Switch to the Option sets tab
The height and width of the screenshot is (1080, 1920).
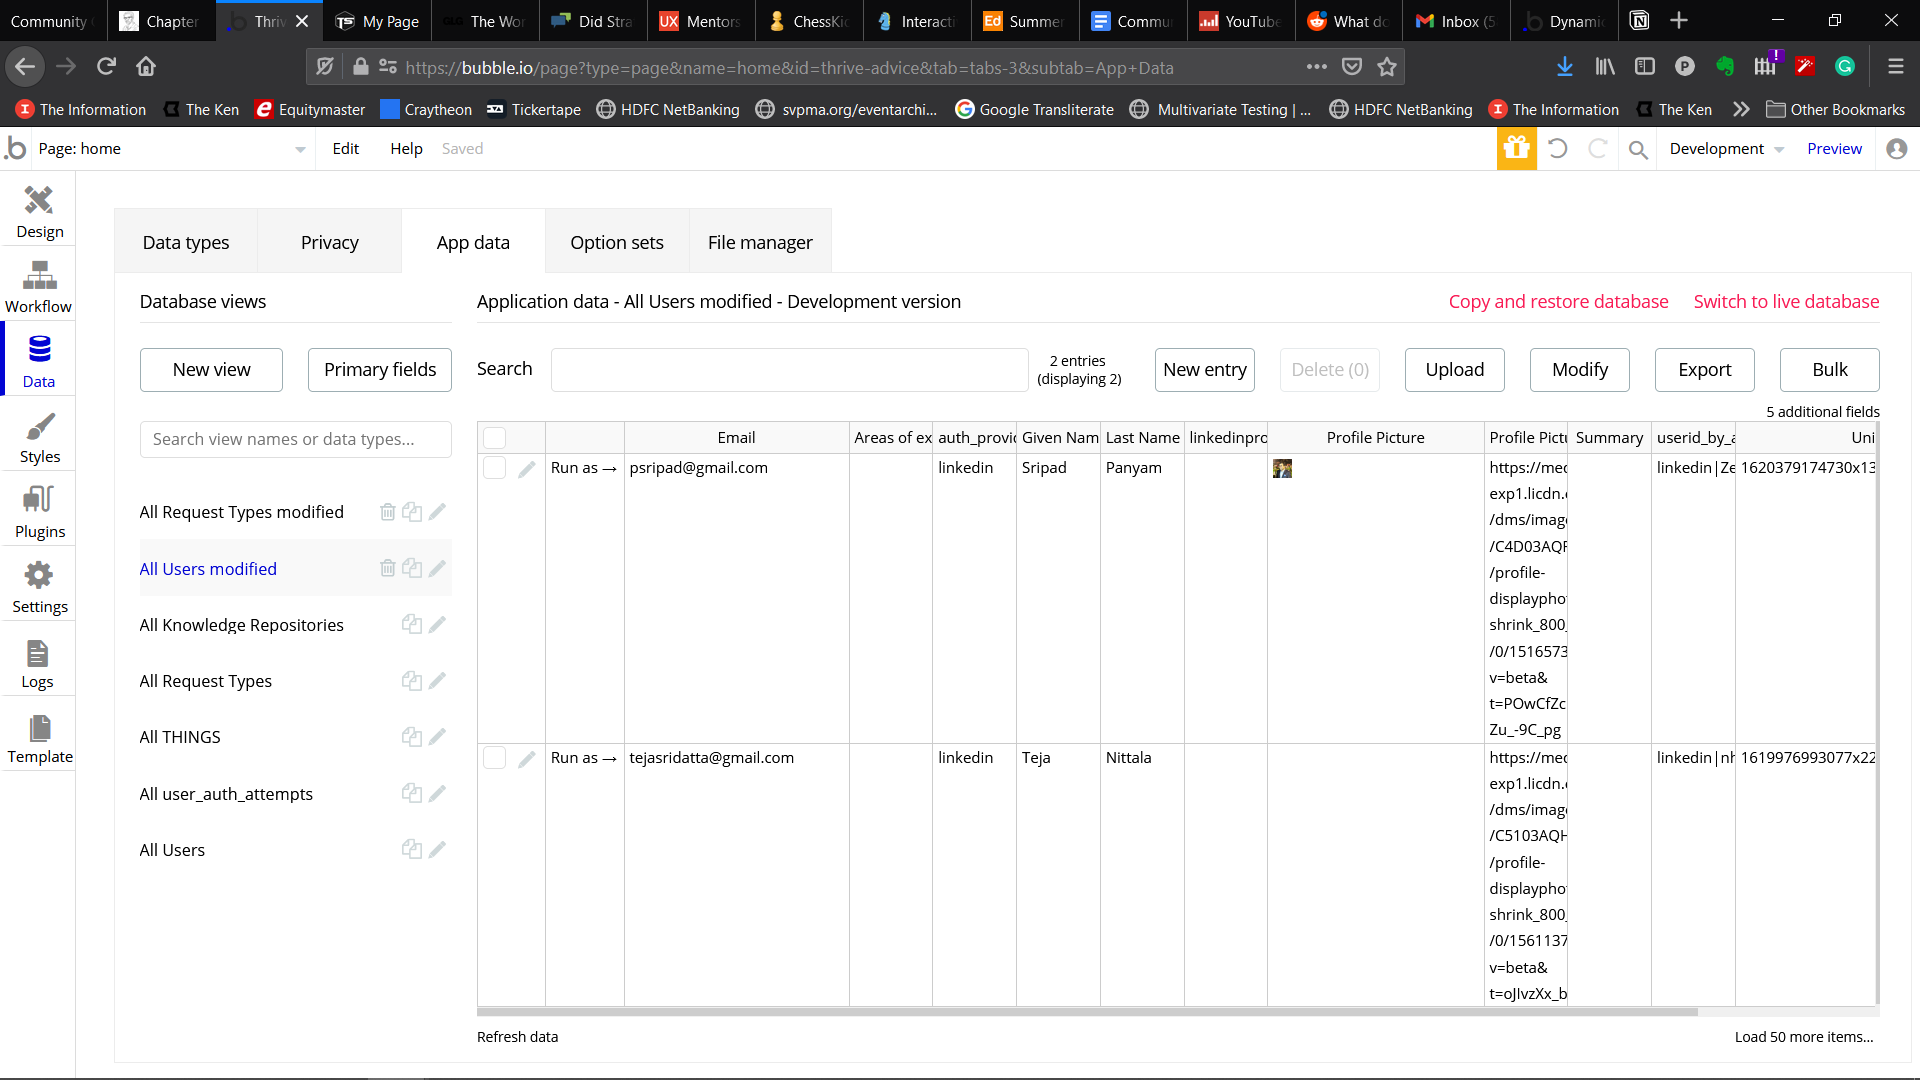tap(616, 242)
